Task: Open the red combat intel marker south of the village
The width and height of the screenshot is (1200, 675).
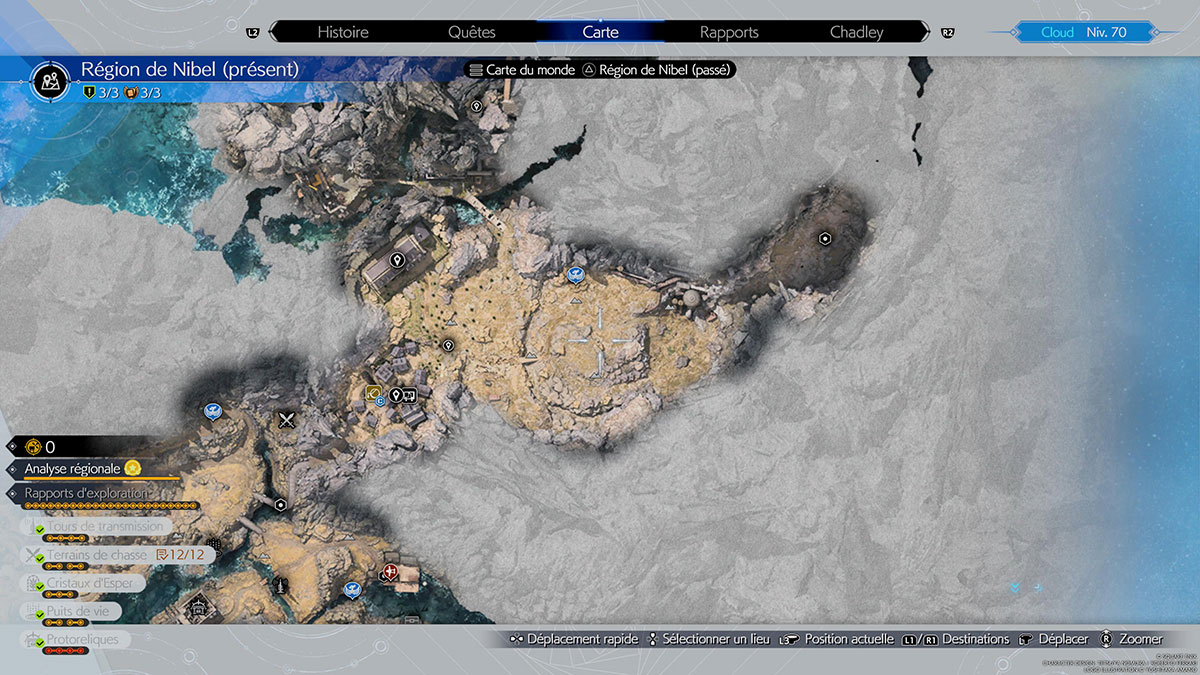Action: pos(390,571)
